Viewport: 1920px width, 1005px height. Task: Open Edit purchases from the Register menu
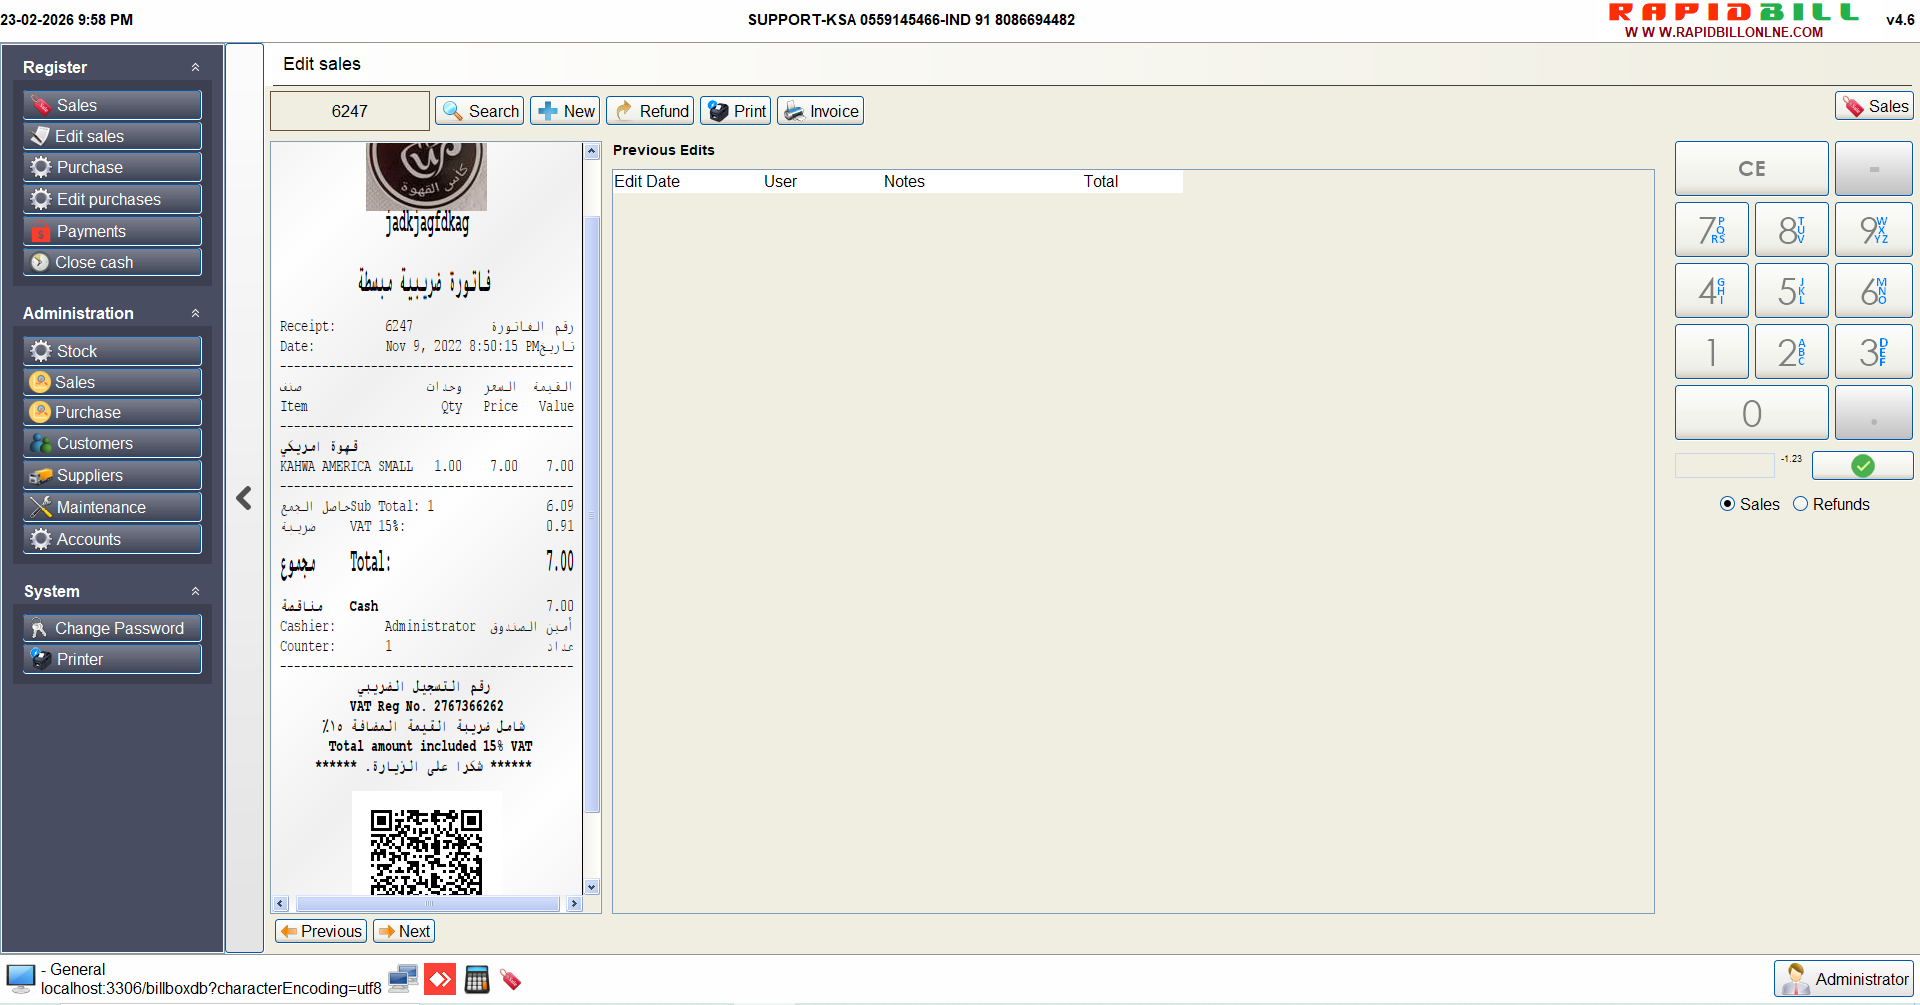coord(112,199)
